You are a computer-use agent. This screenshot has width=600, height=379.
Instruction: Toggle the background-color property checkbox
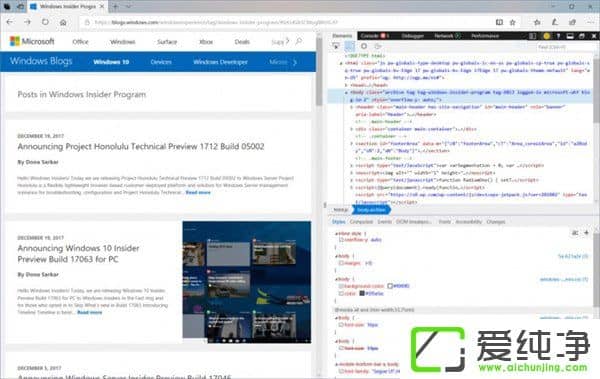tap(341, 286)
